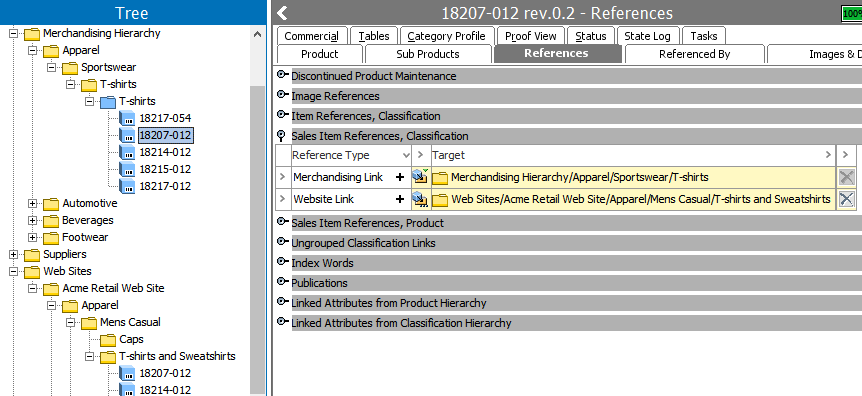Expand Discontinued Product Maintenance section
This screenshot has height=396, width=862.
coord(283,75)
